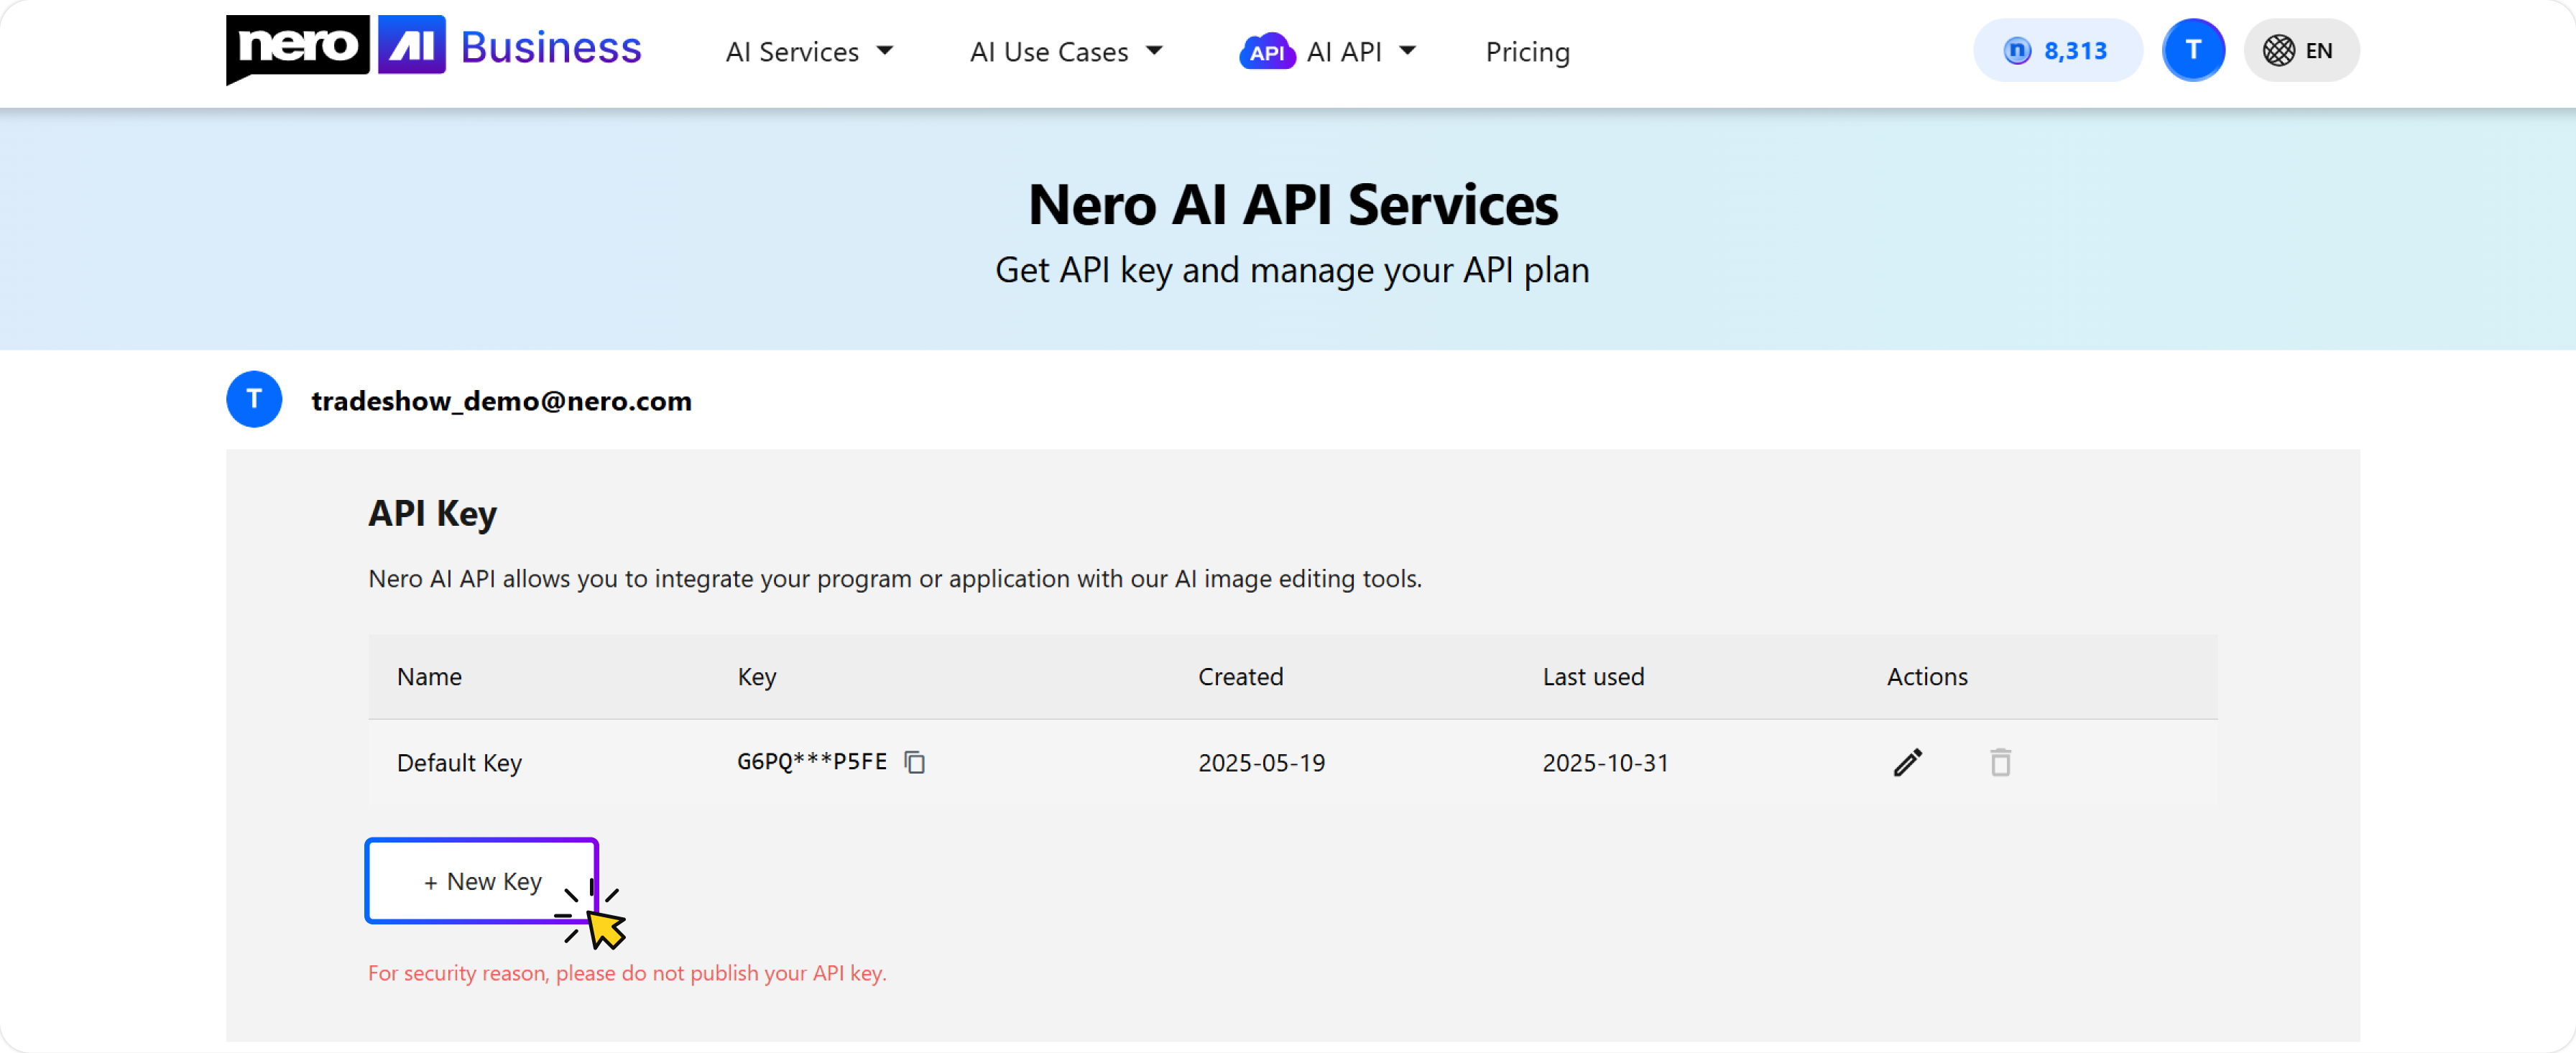Viewport: 2576px width, 1053px height.
Task: Select the masked key G6PQ***P5FE
Action: 811,762
